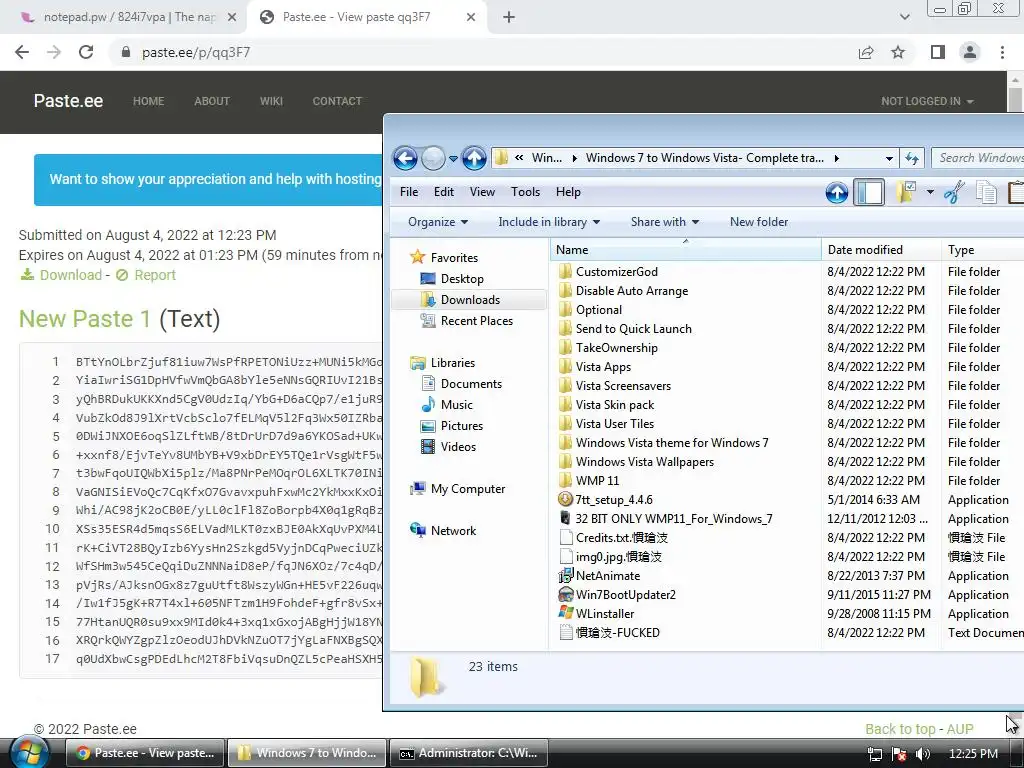Select the NetAnimate application icon
The image size is (1024, 768).
[x=566, y=576]
